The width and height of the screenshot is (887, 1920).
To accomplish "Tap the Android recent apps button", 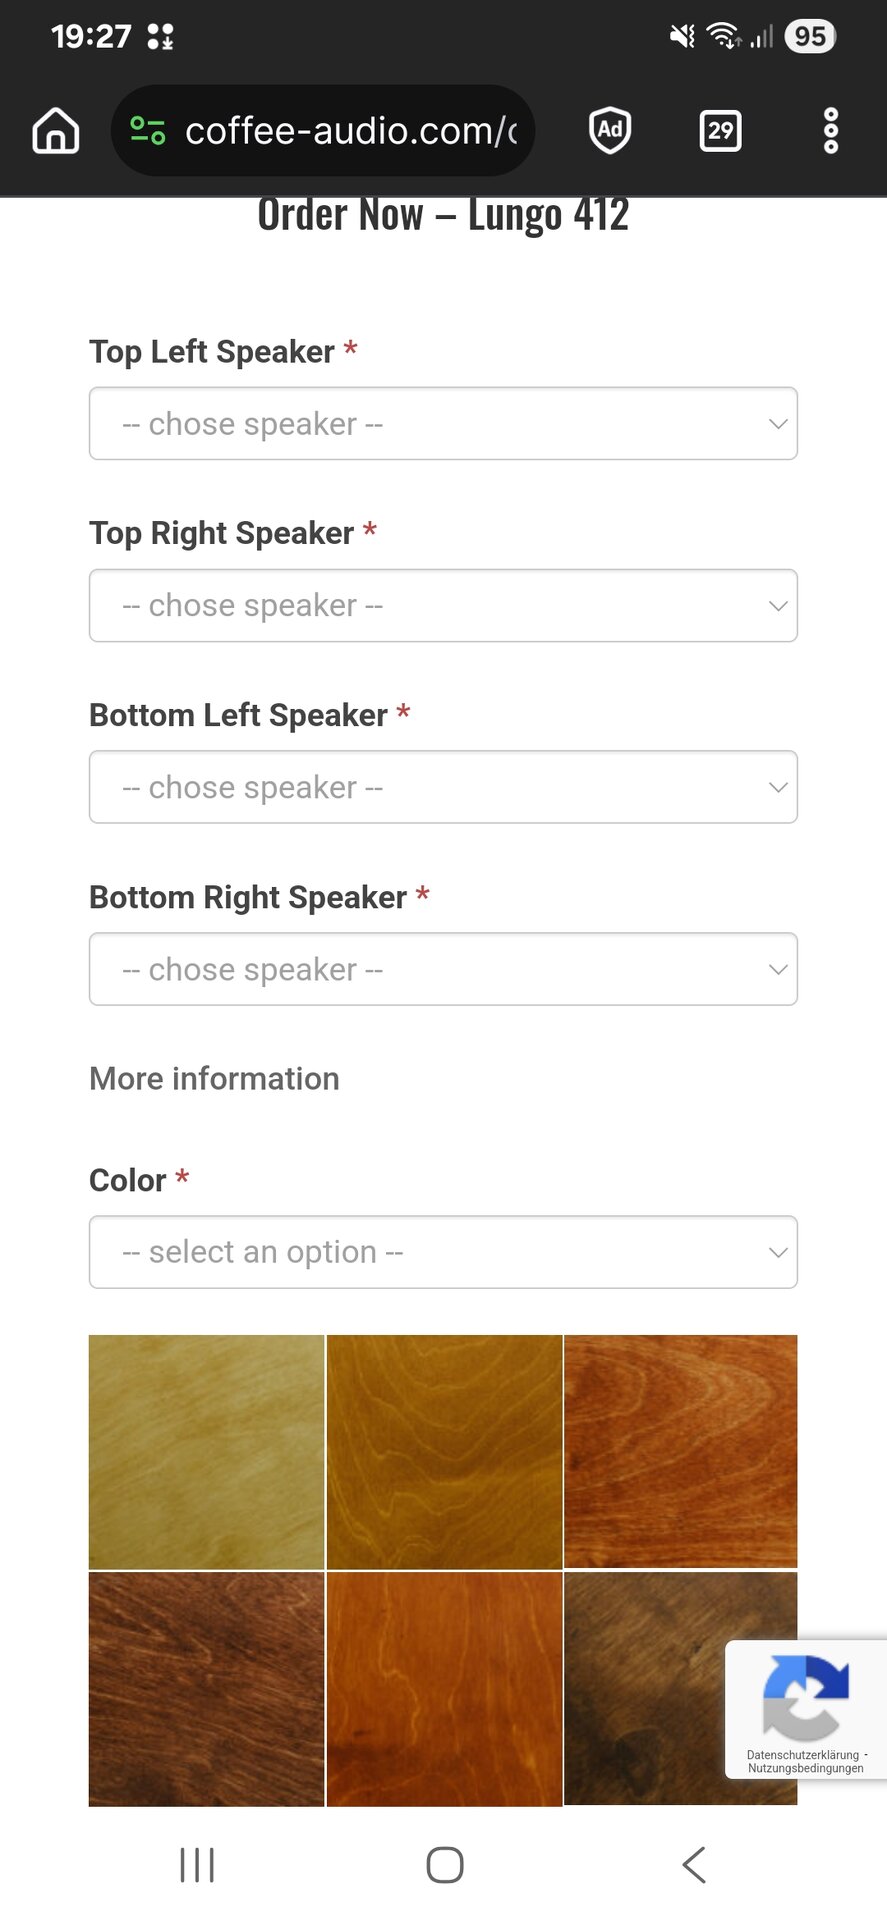I will [197, 1865].
